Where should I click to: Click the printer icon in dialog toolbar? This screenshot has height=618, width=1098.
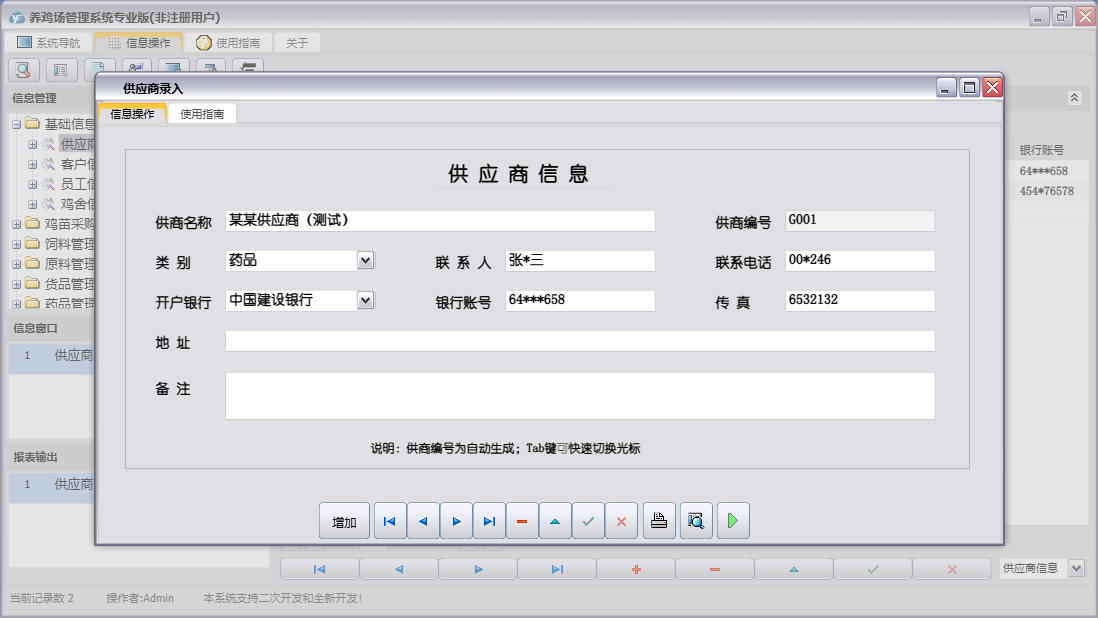click(659, 521)
